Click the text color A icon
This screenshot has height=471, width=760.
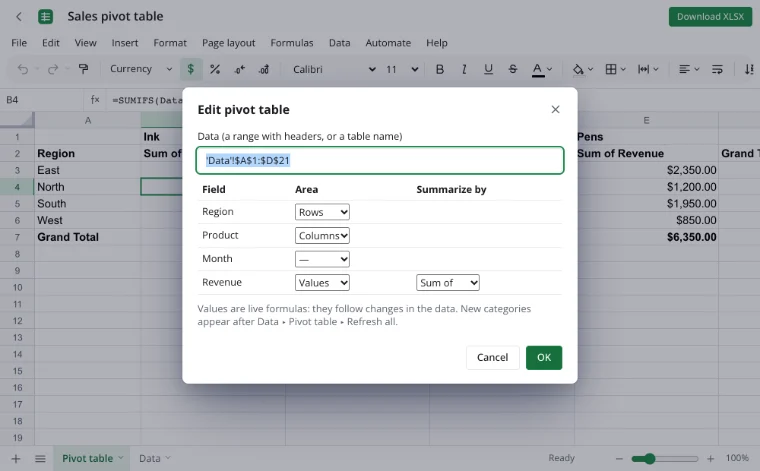[537, 69]
